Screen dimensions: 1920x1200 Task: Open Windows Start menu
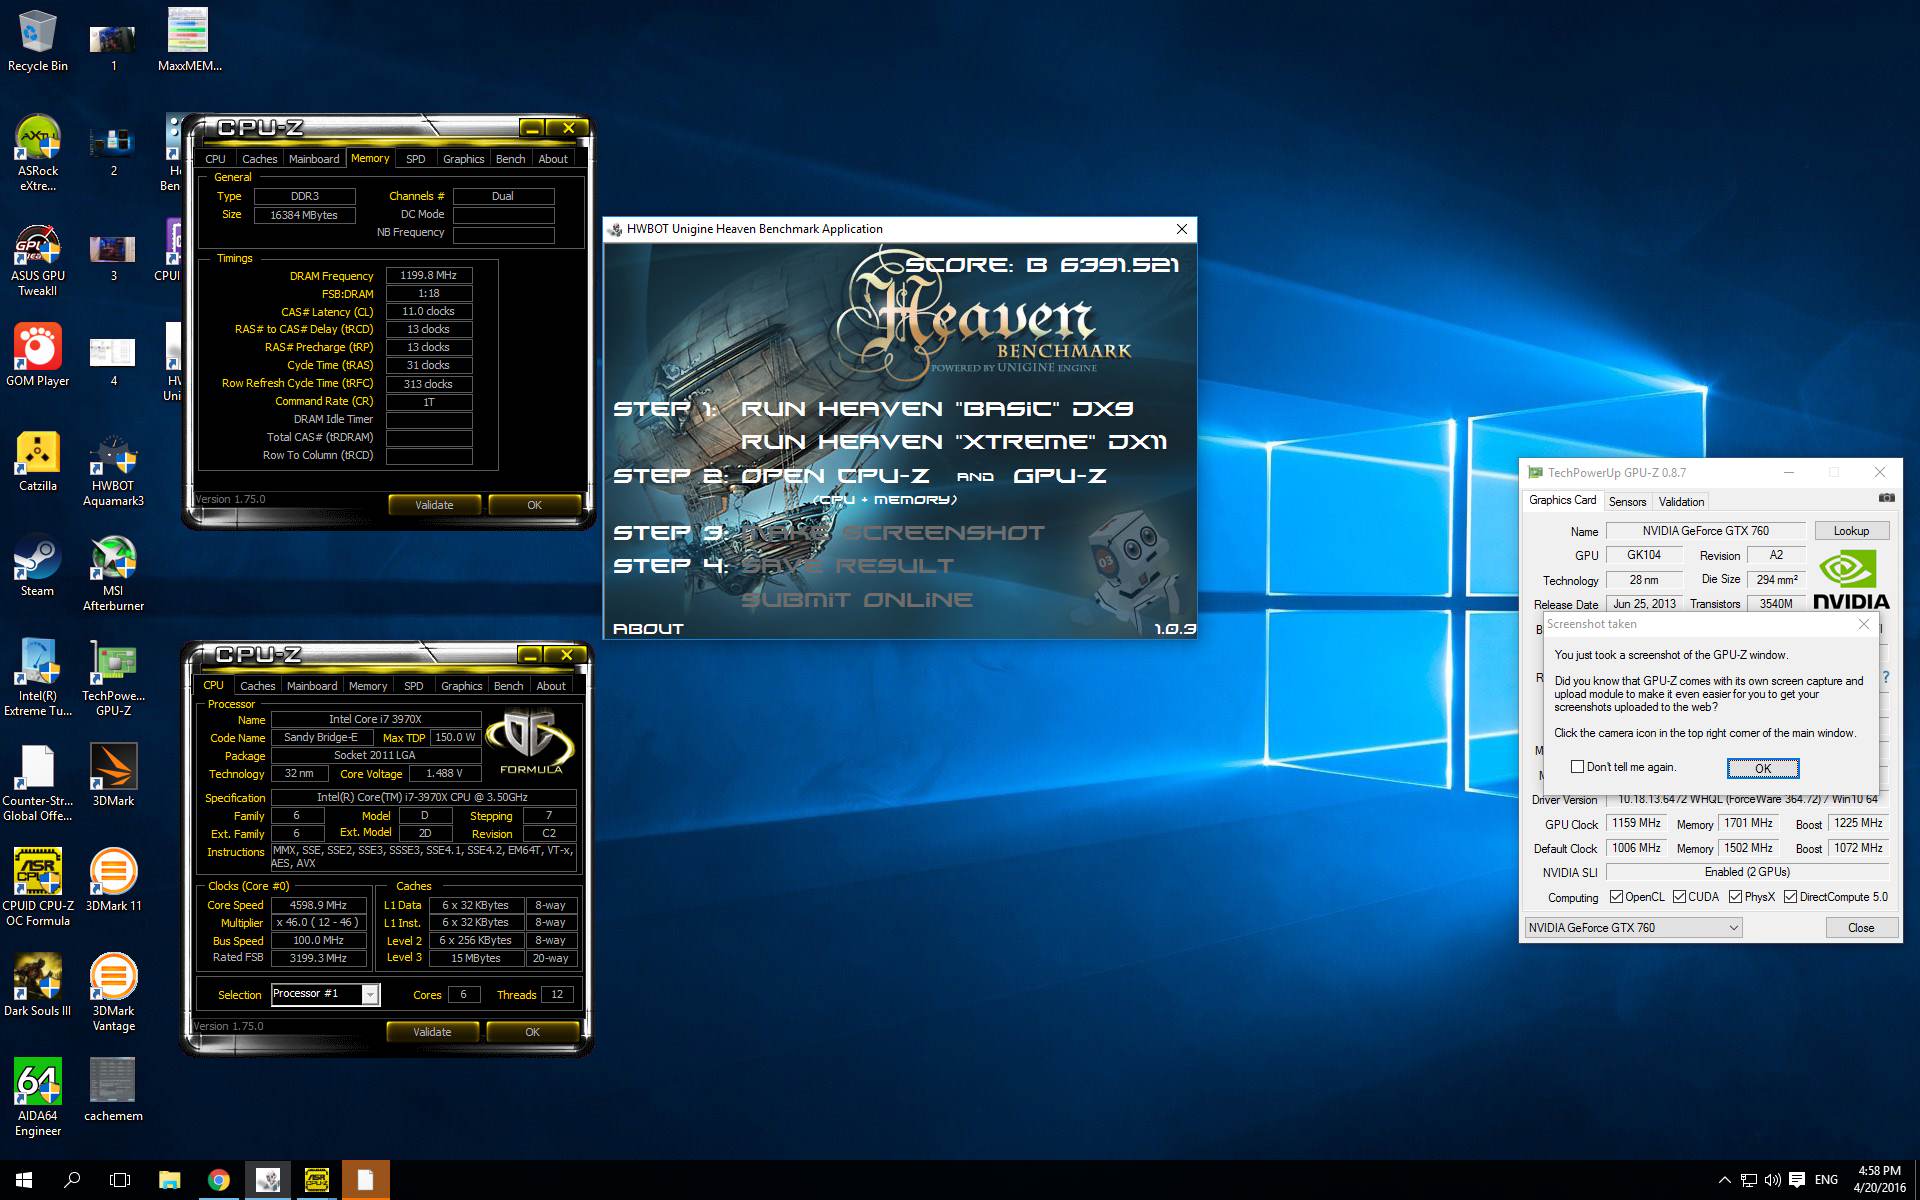pyautogui.click(x=24, y=1180)
